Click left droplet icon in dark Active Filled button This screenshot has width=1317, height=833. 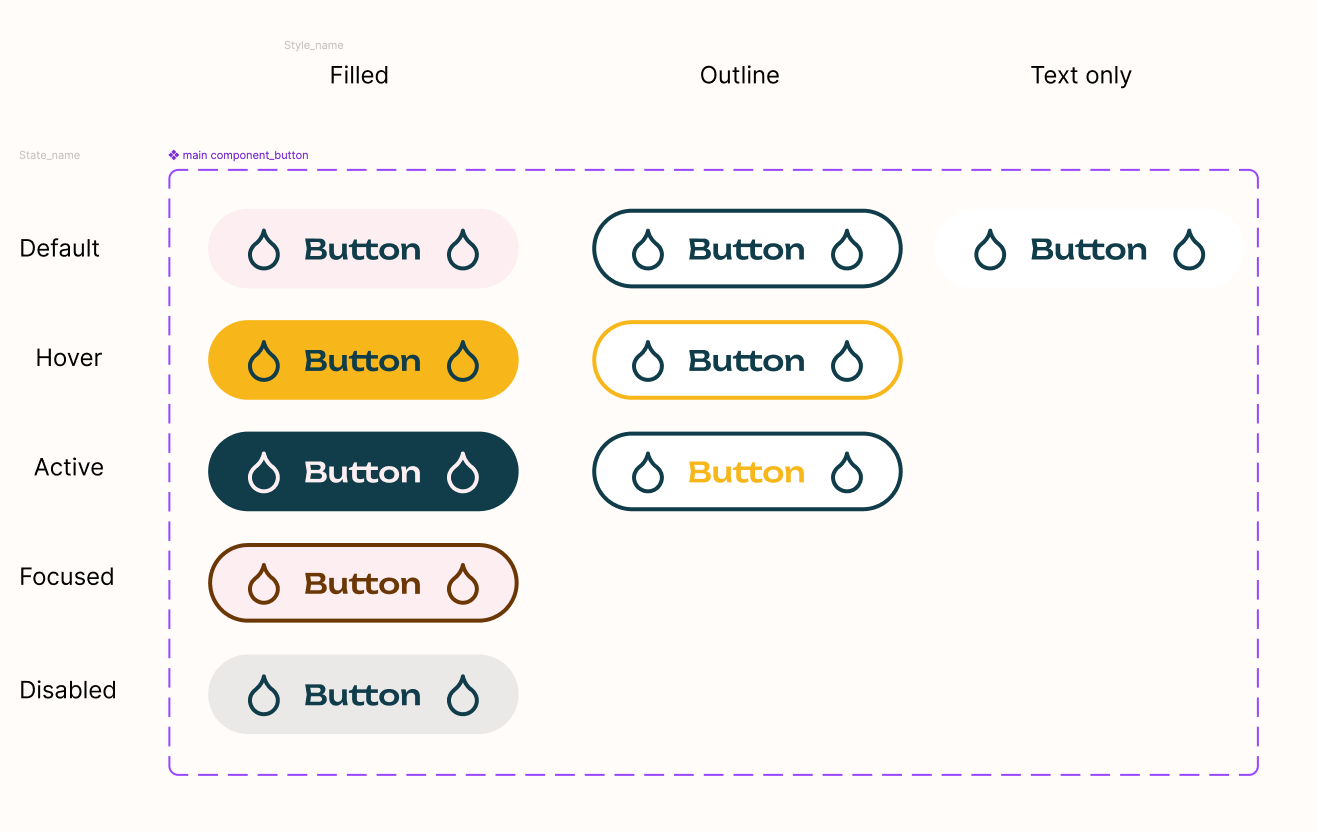[x=263, y=473]
